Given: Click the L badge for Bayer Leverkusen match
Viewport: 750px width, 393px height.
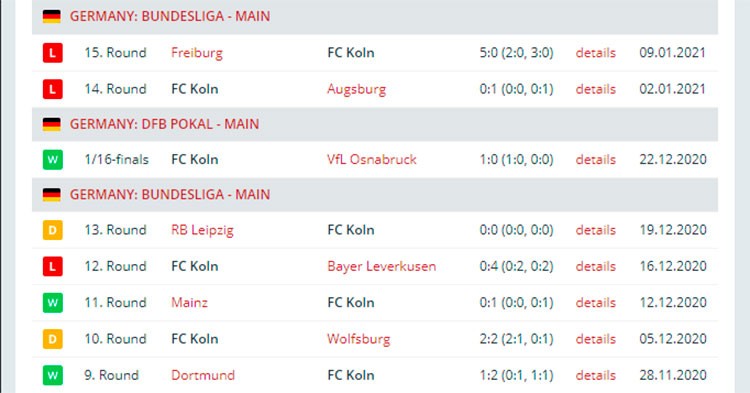Looking at the screenshot, I should pos(53,266).
